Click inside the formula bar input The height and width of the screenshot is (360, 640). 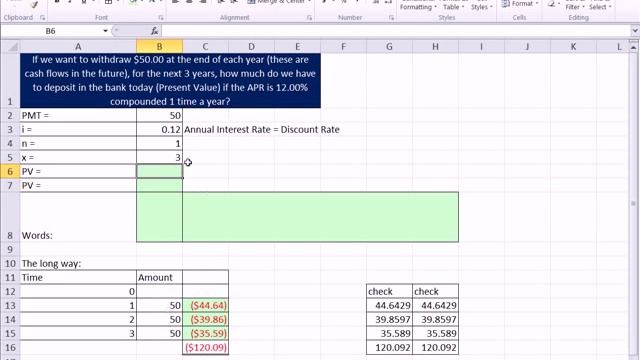coord(395,31)
